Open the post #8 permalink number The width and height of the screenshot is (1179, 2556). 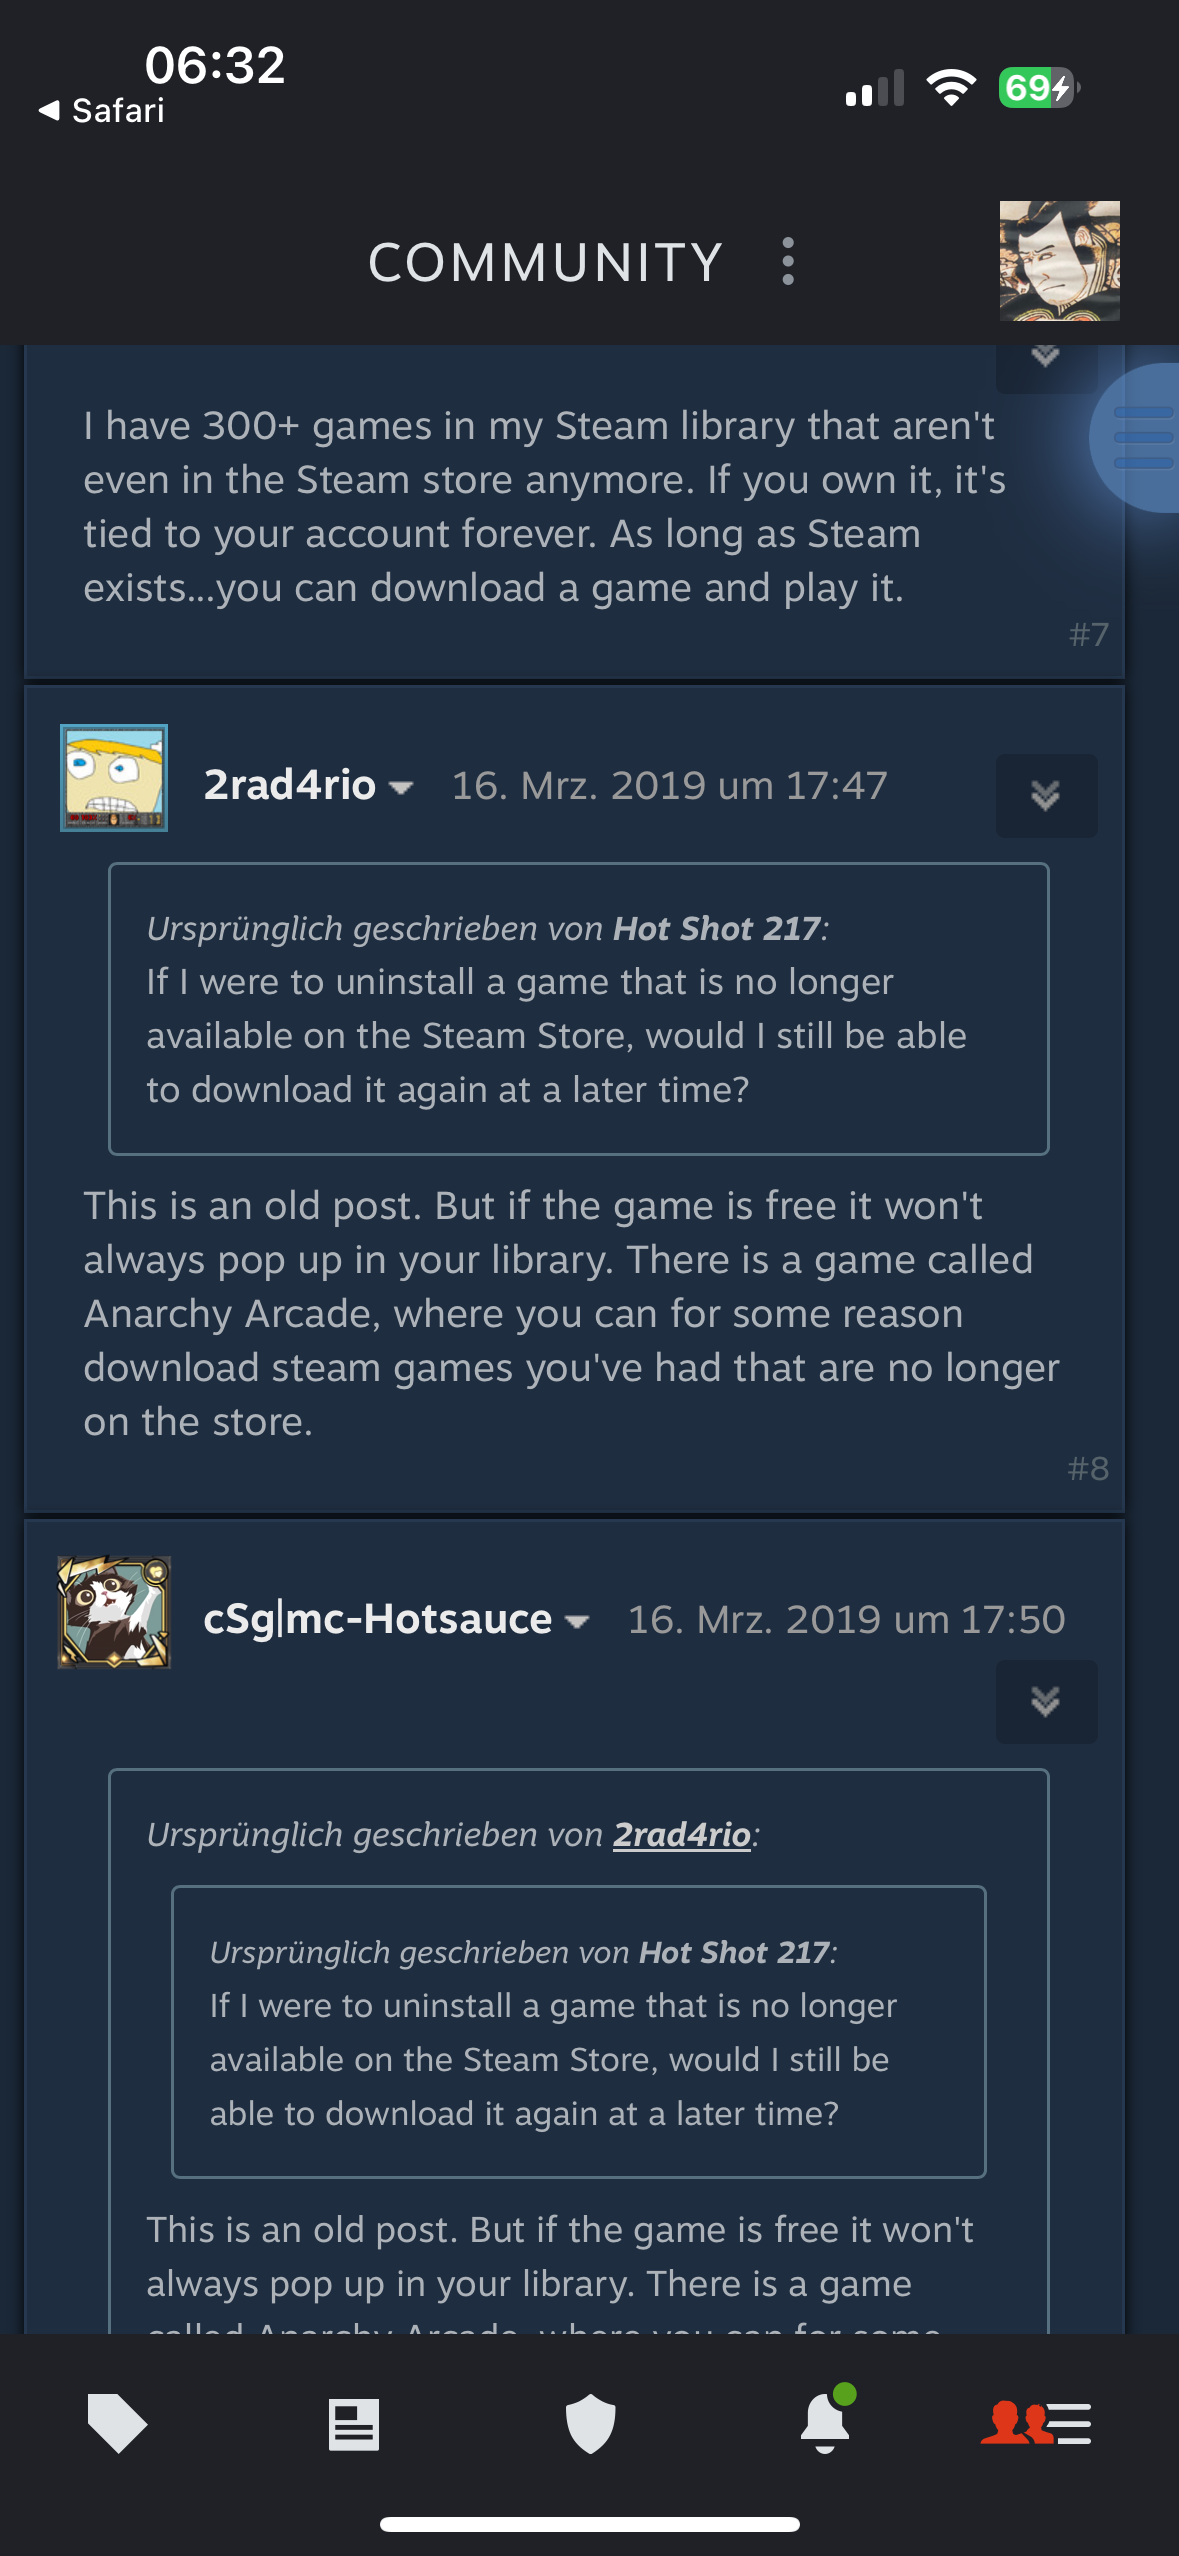coord(1088,1468)
